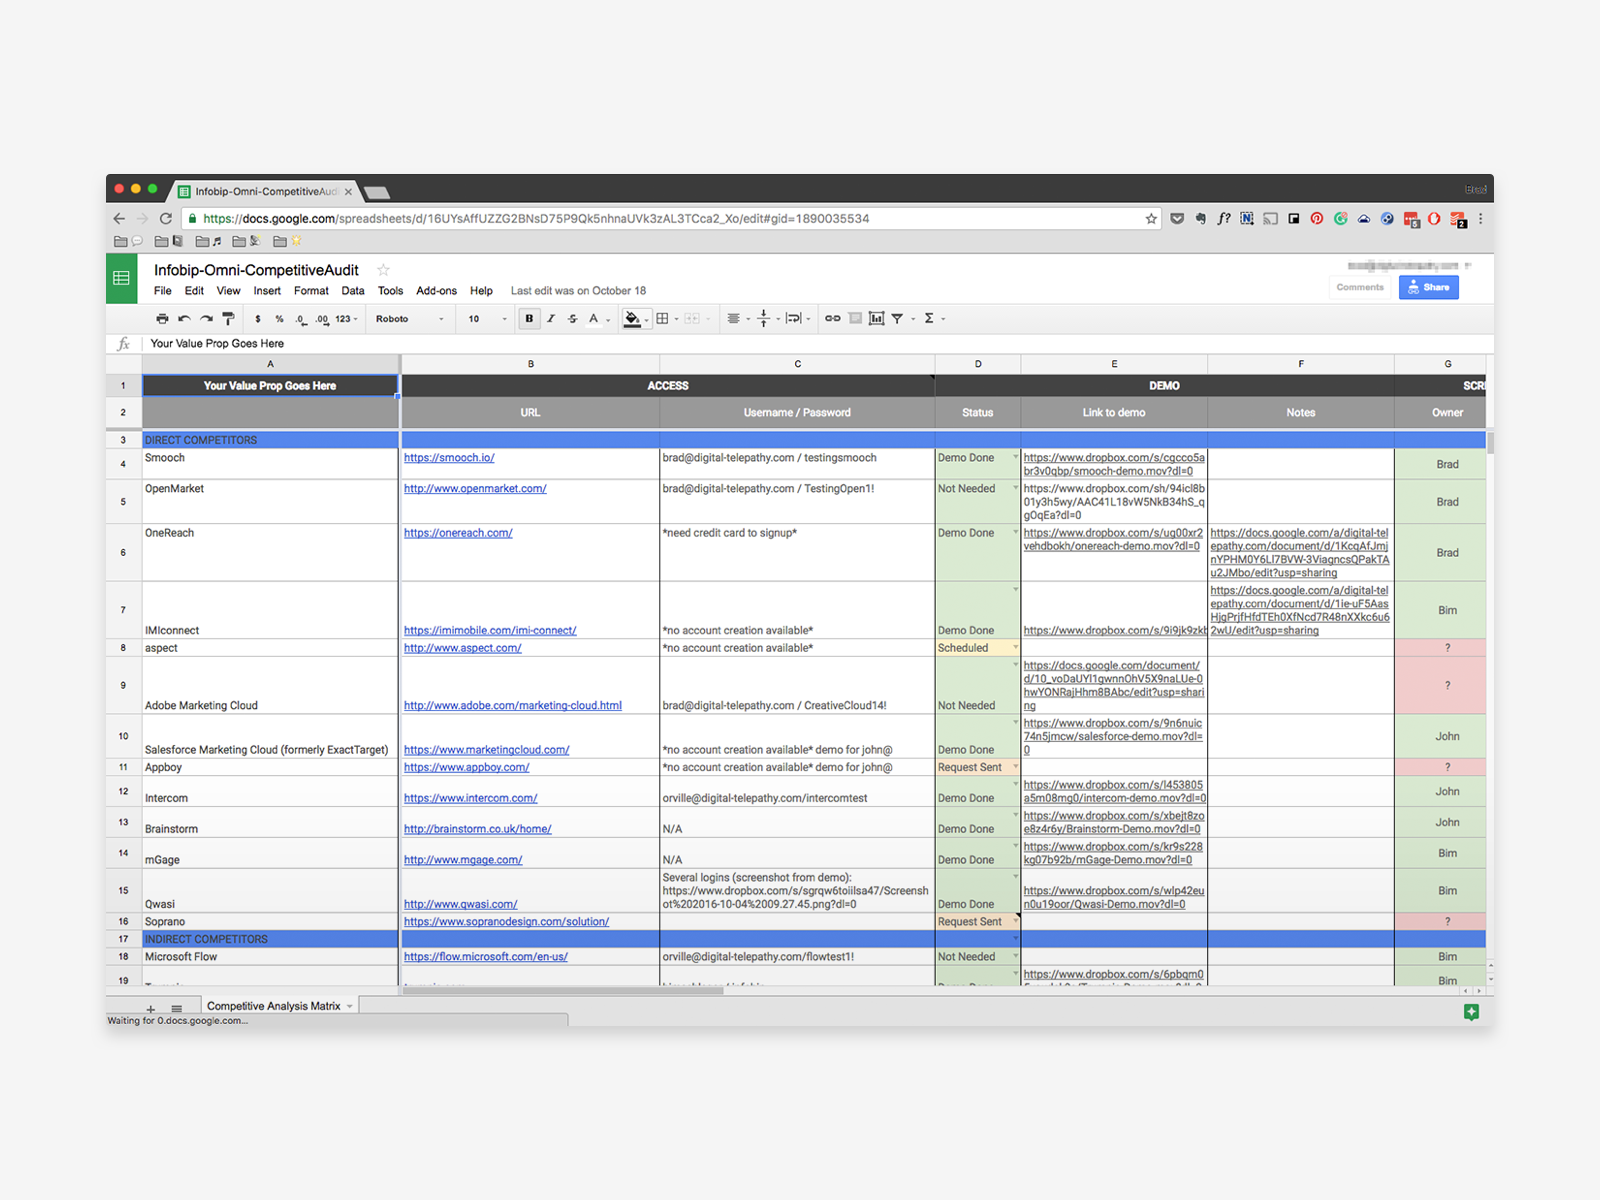The image size is (1600, 1200).
Task: Click the Pinterest extension icon
Action: [x=1317, y=218]
